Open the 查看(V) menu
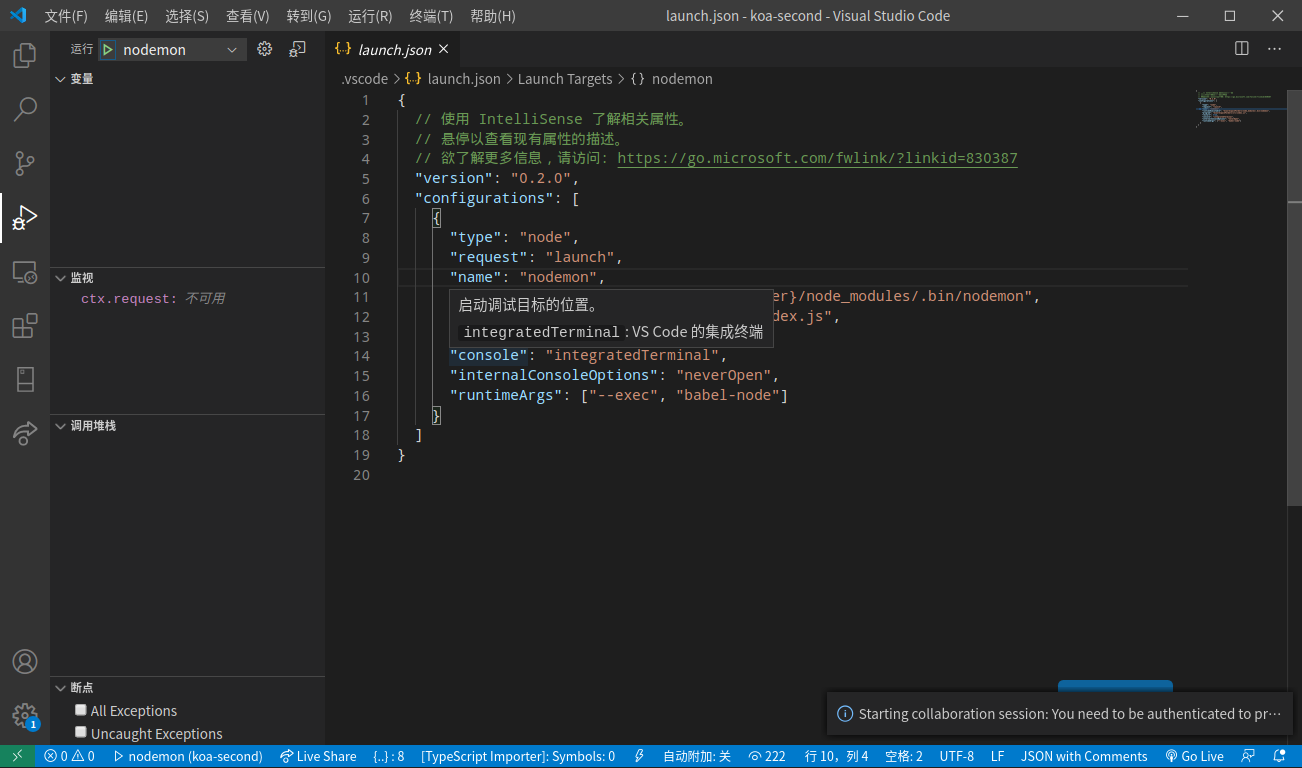Viewport: 1302px width, 768px height. 247,16
